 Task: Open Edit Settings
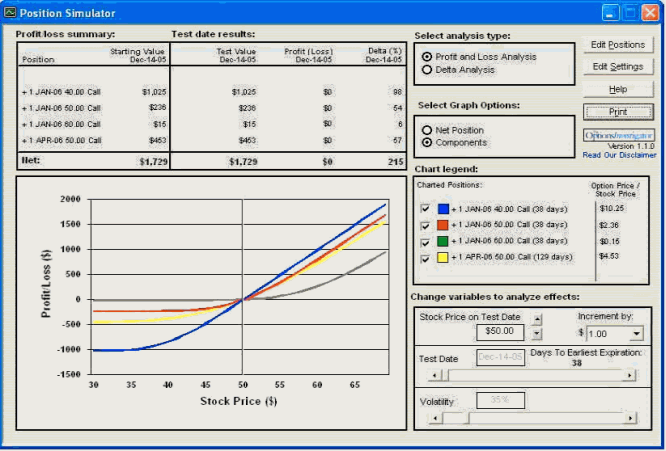point(618,67)
